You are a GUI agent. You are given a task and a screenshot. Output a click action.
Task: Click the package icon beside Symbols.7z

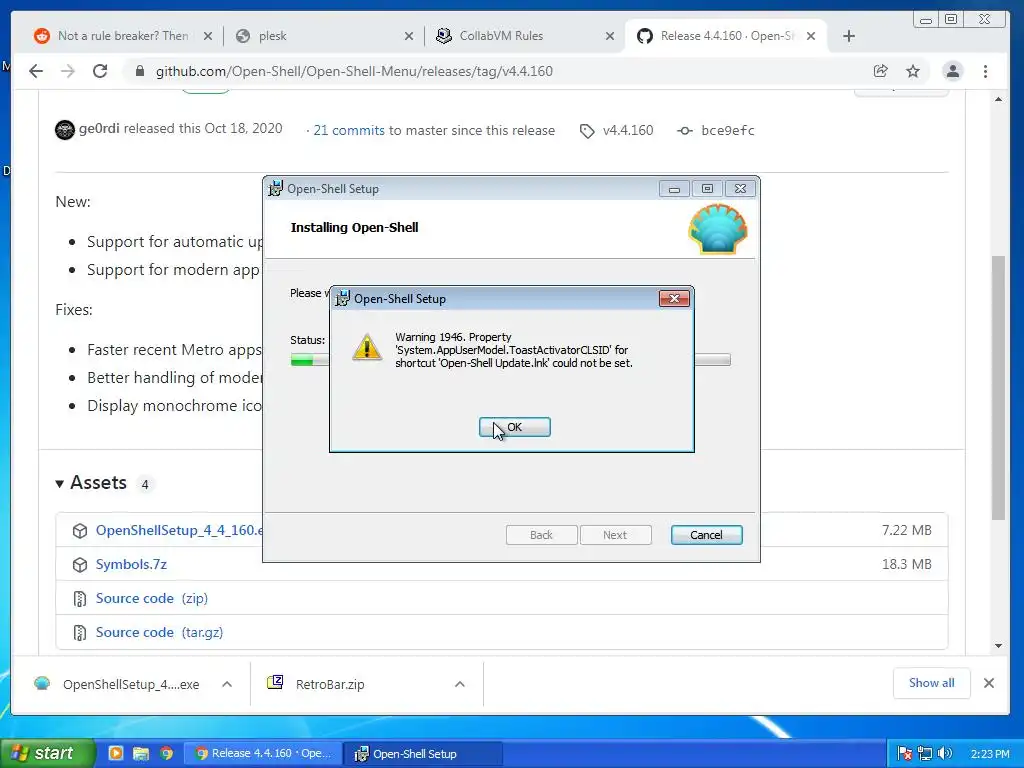click(80, 565)
